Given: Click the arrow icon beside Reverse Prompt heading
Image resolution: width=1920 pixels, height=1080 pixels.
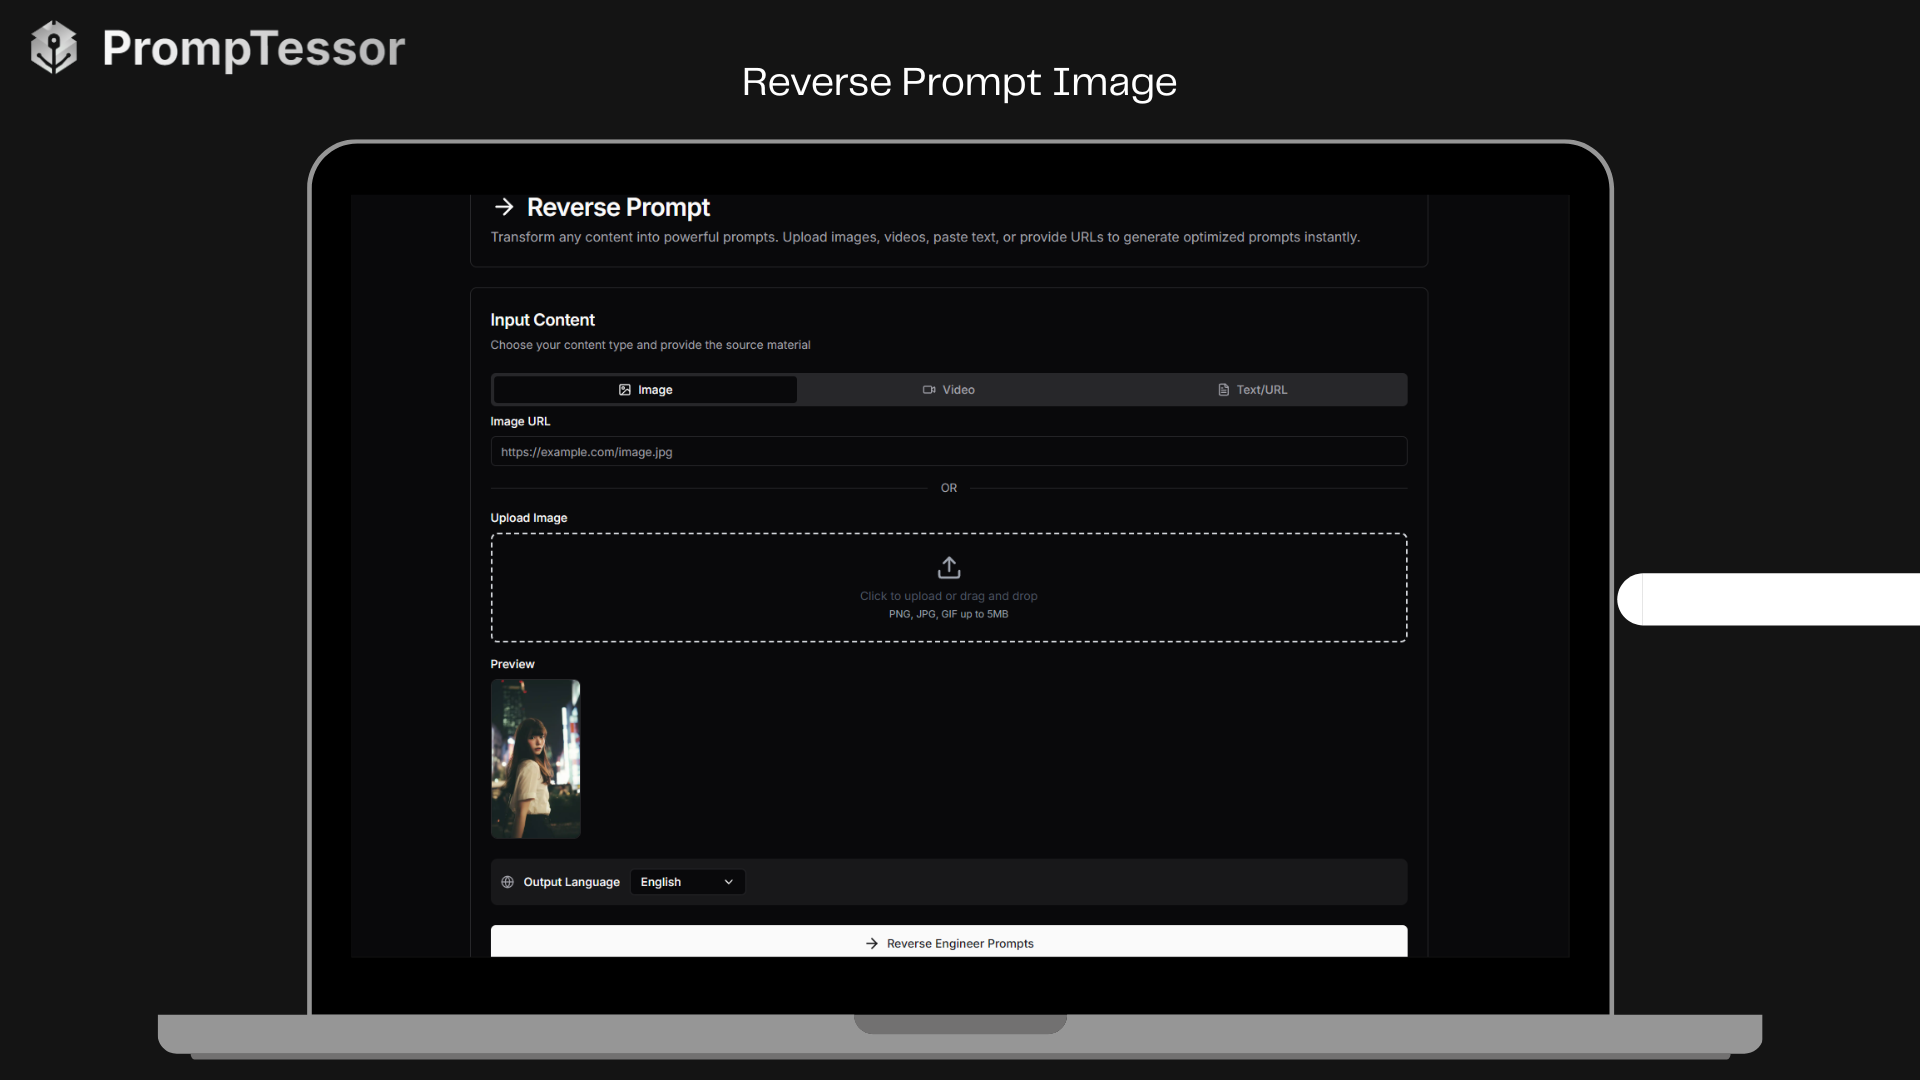Looking at the screenshot, I should click(x=504, y=207).
